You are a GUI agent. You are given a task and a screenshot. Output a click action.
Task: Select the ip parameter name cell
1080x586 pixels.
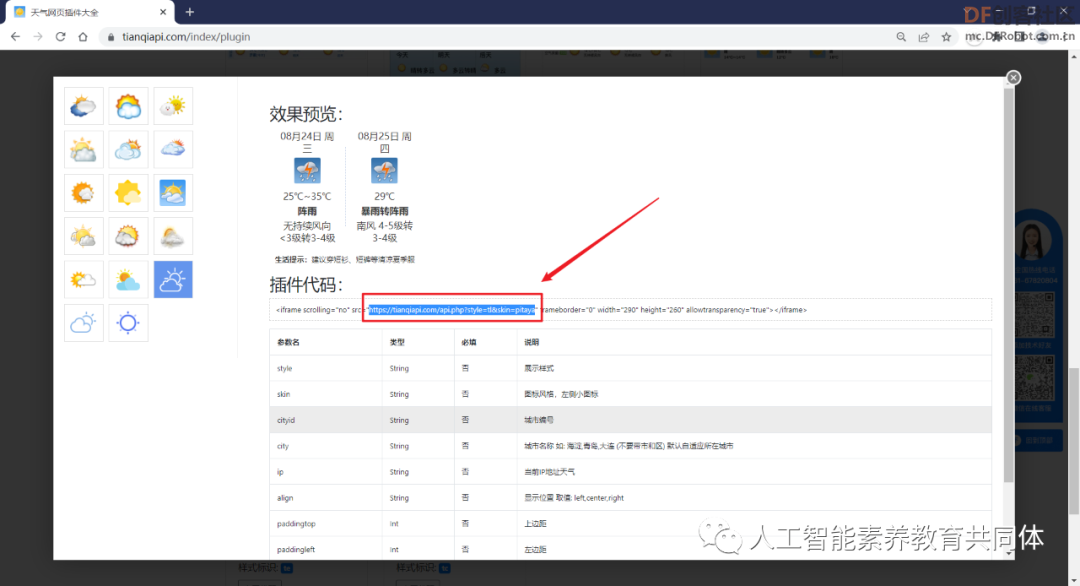pos(280,472)
